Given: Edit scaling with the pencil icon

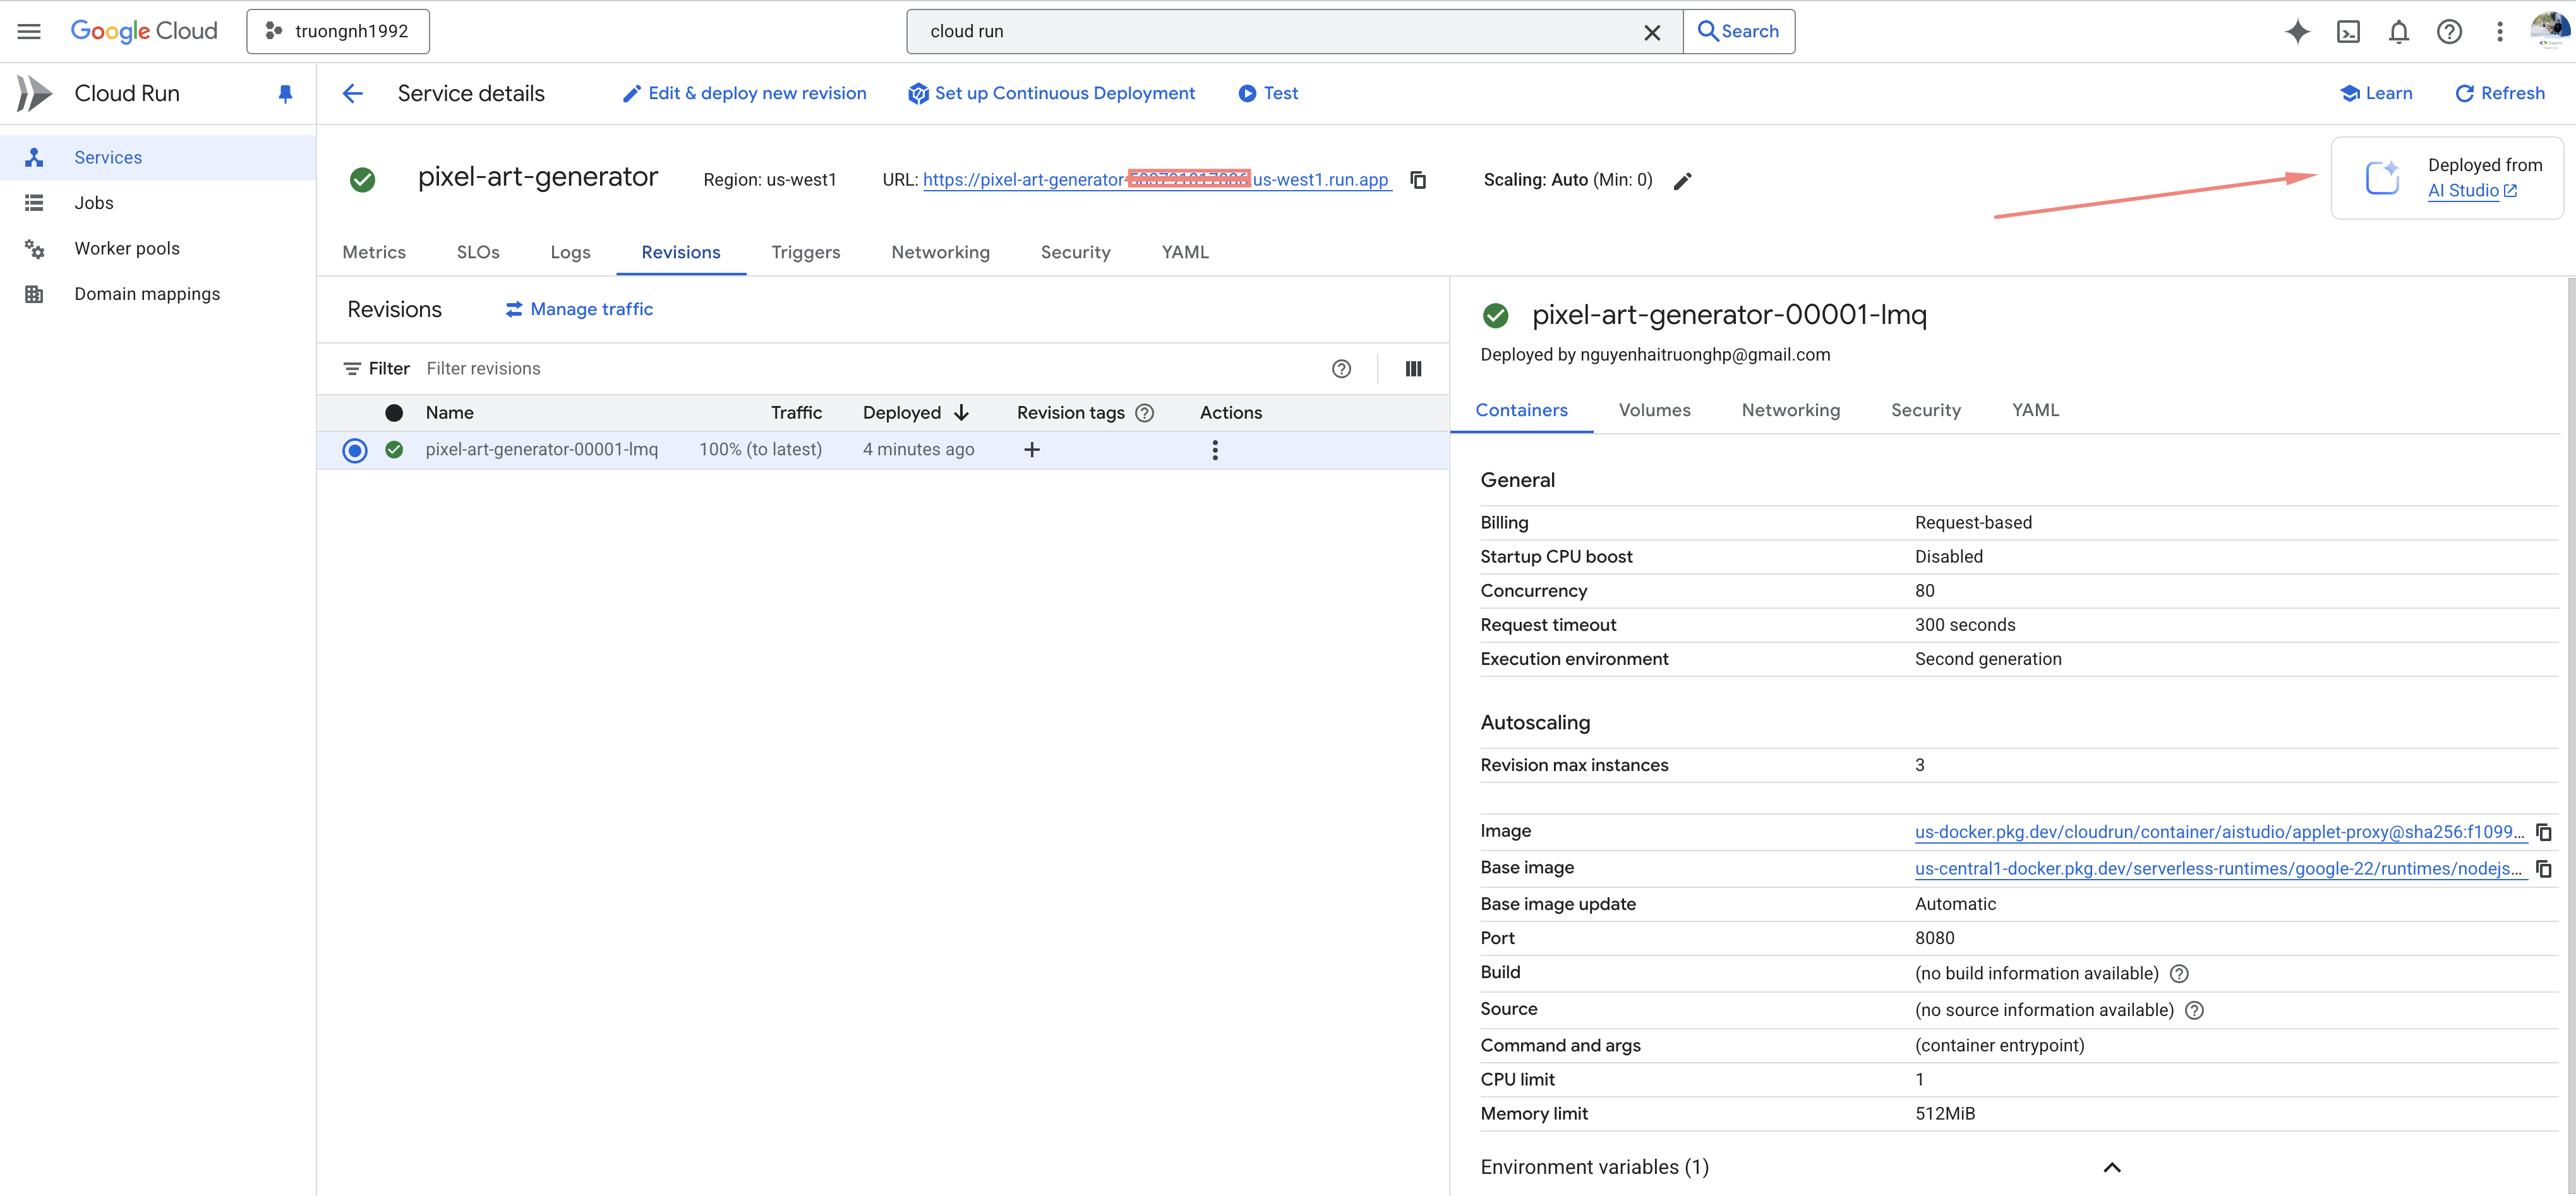Looking at the screenshot, I should [1683, 181].
